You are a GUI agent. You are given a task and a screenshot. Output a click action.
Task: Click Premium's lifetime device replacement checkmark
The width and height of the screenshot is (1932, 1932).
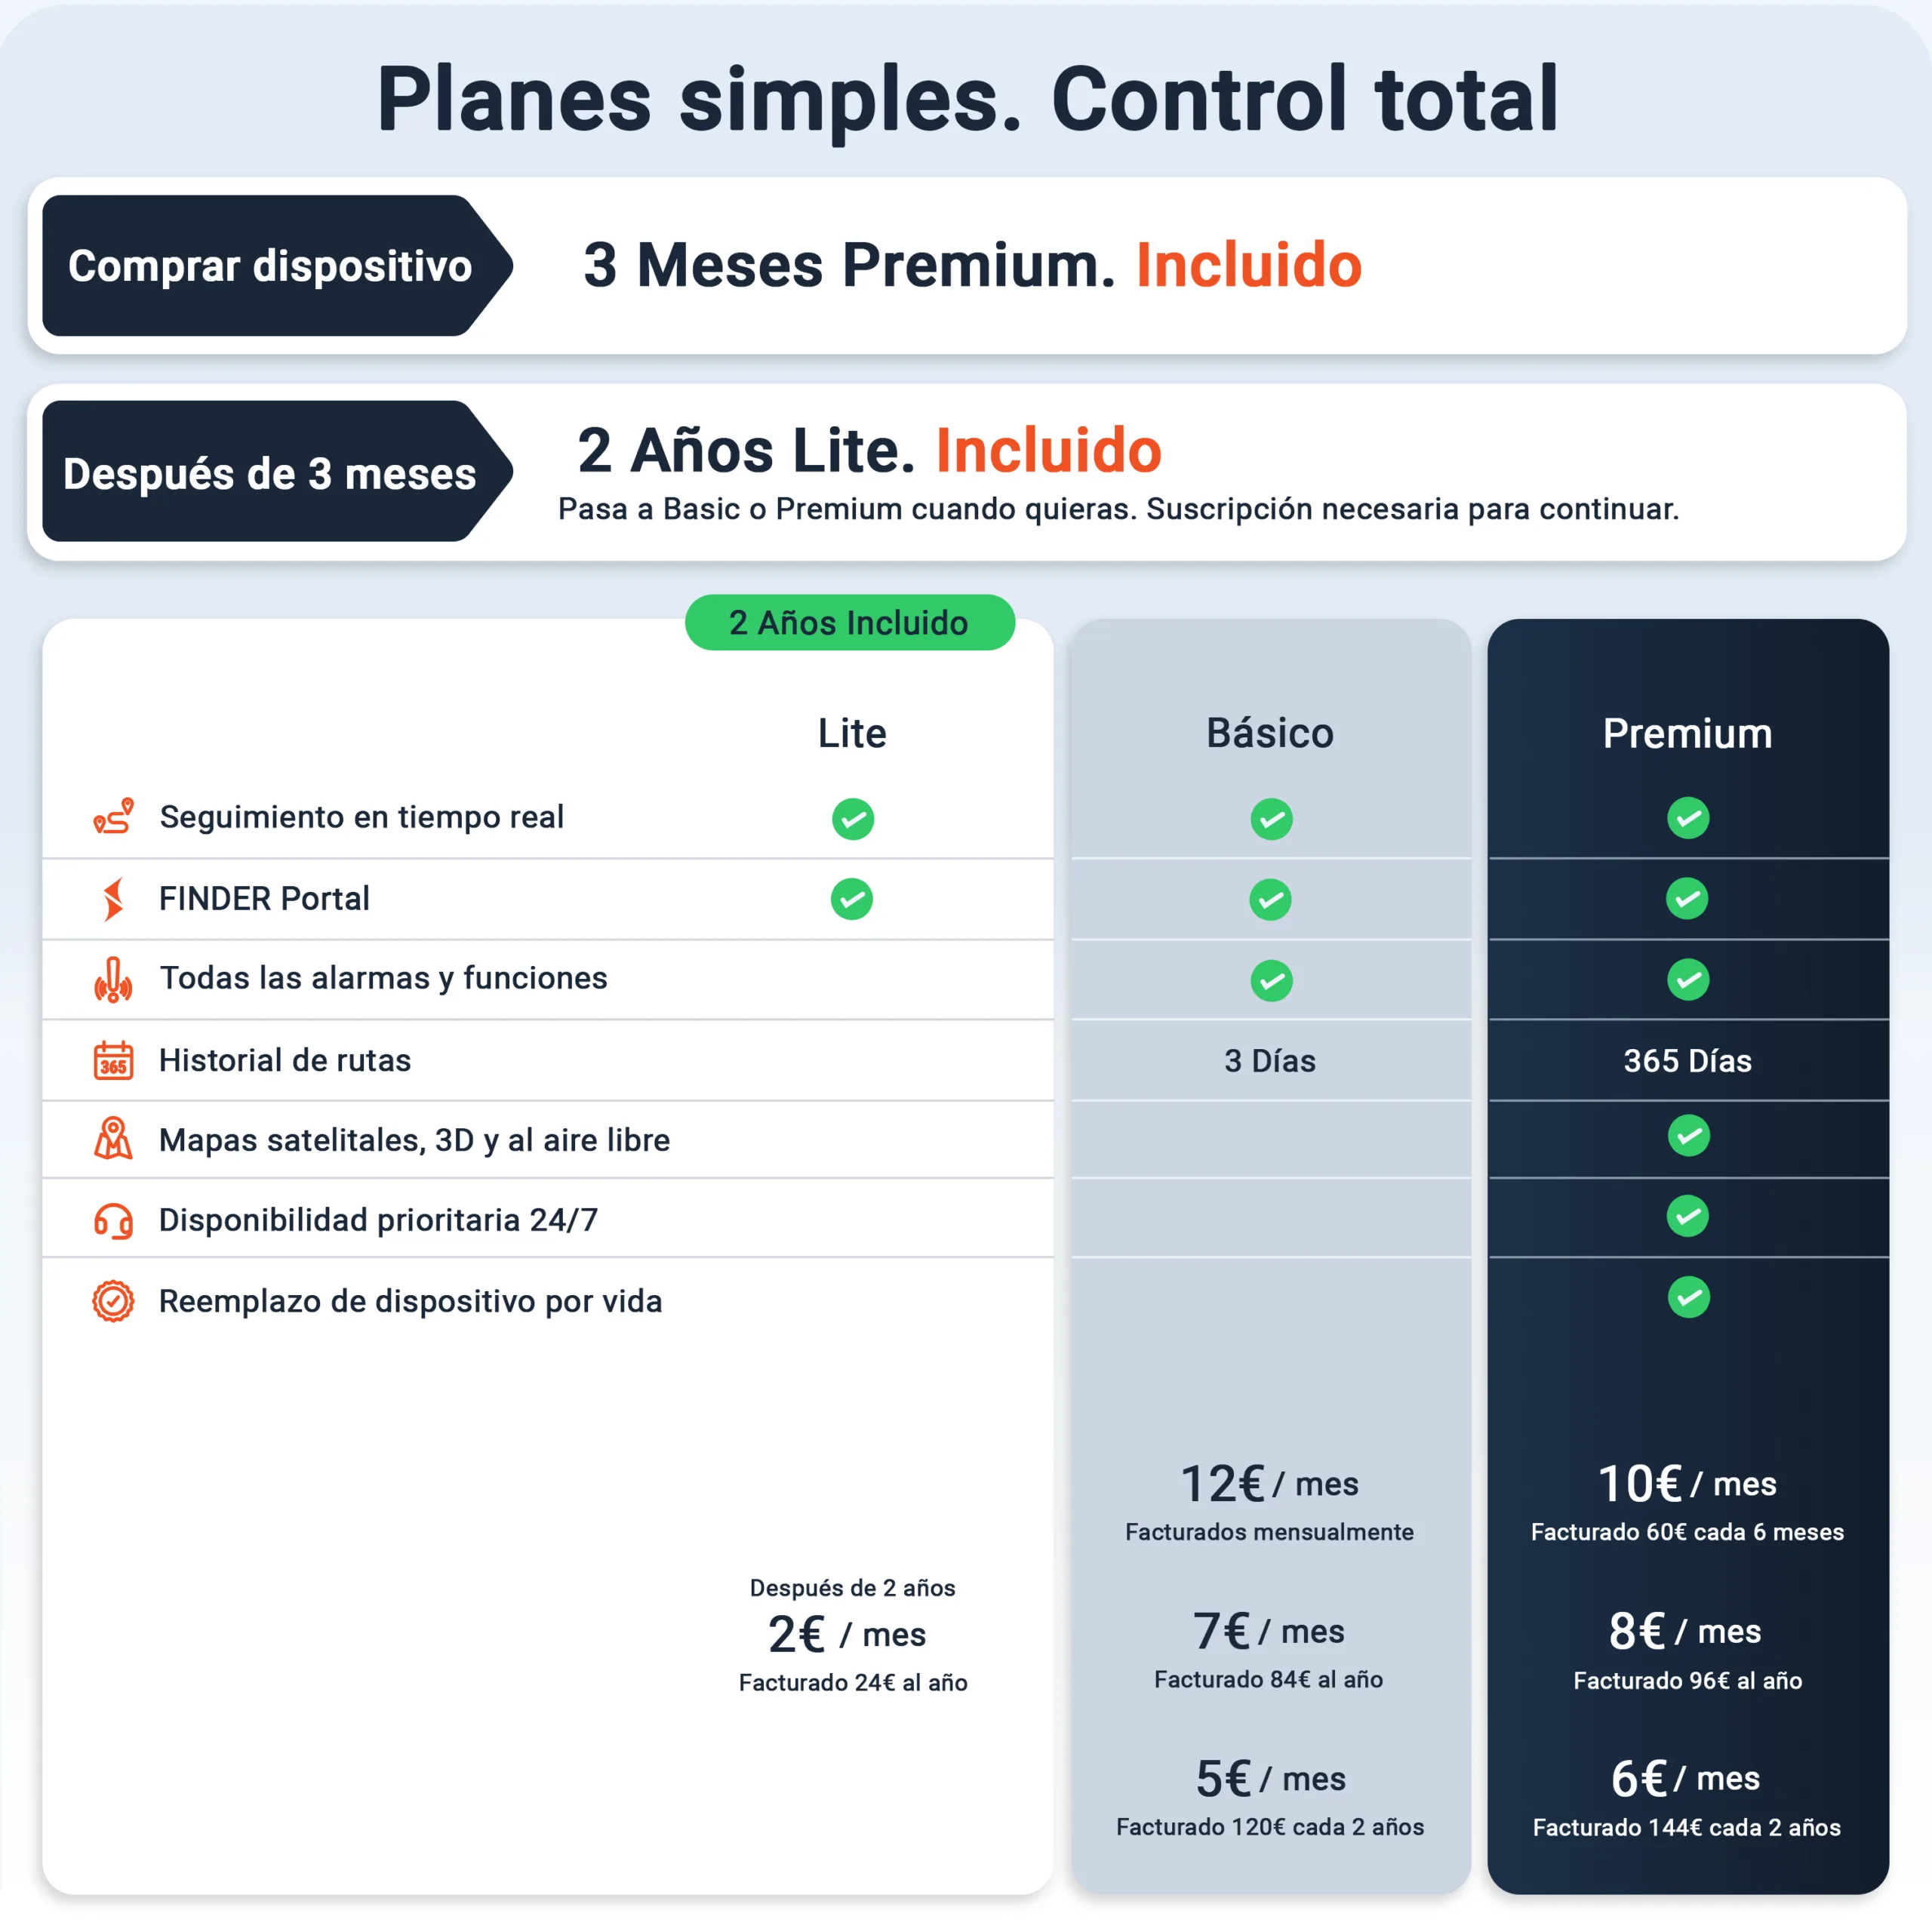[1688, 1297]
